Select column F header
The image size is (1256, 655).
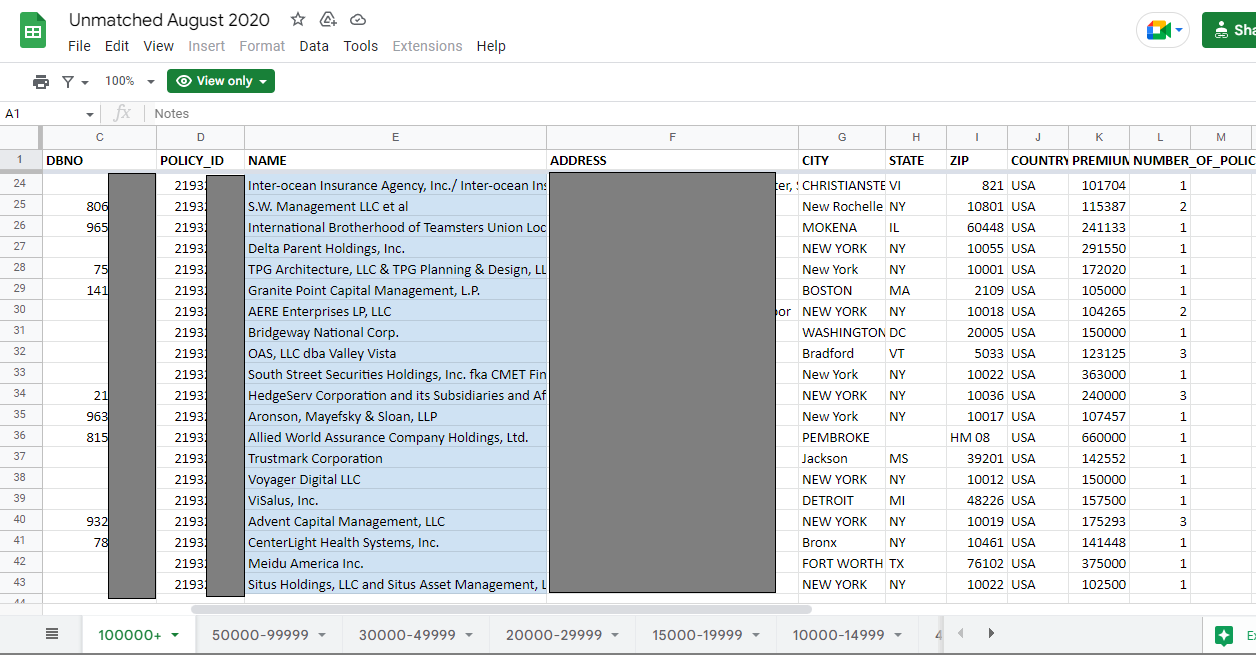672,137
